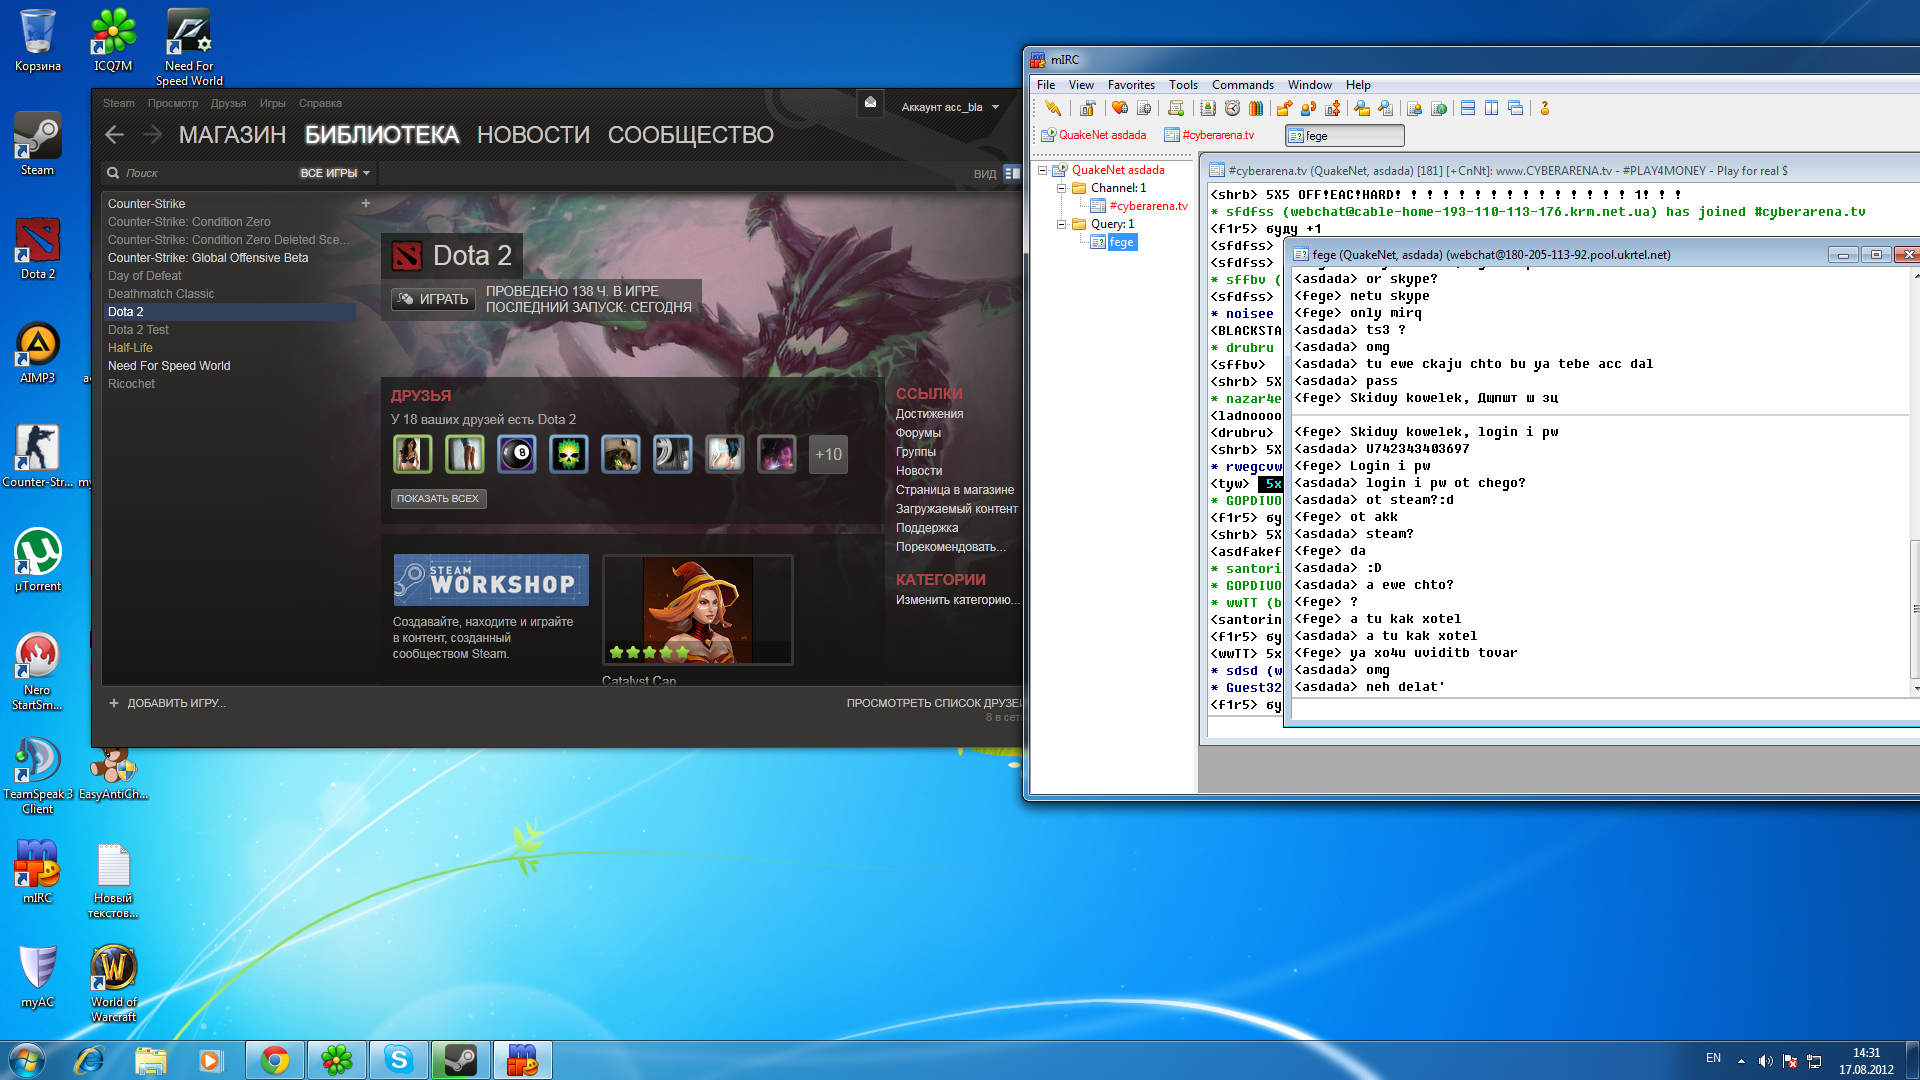Click the volume icon in the system tray
The width and height of the screenshot is (1920, 1080).
coord(1765,1060)
